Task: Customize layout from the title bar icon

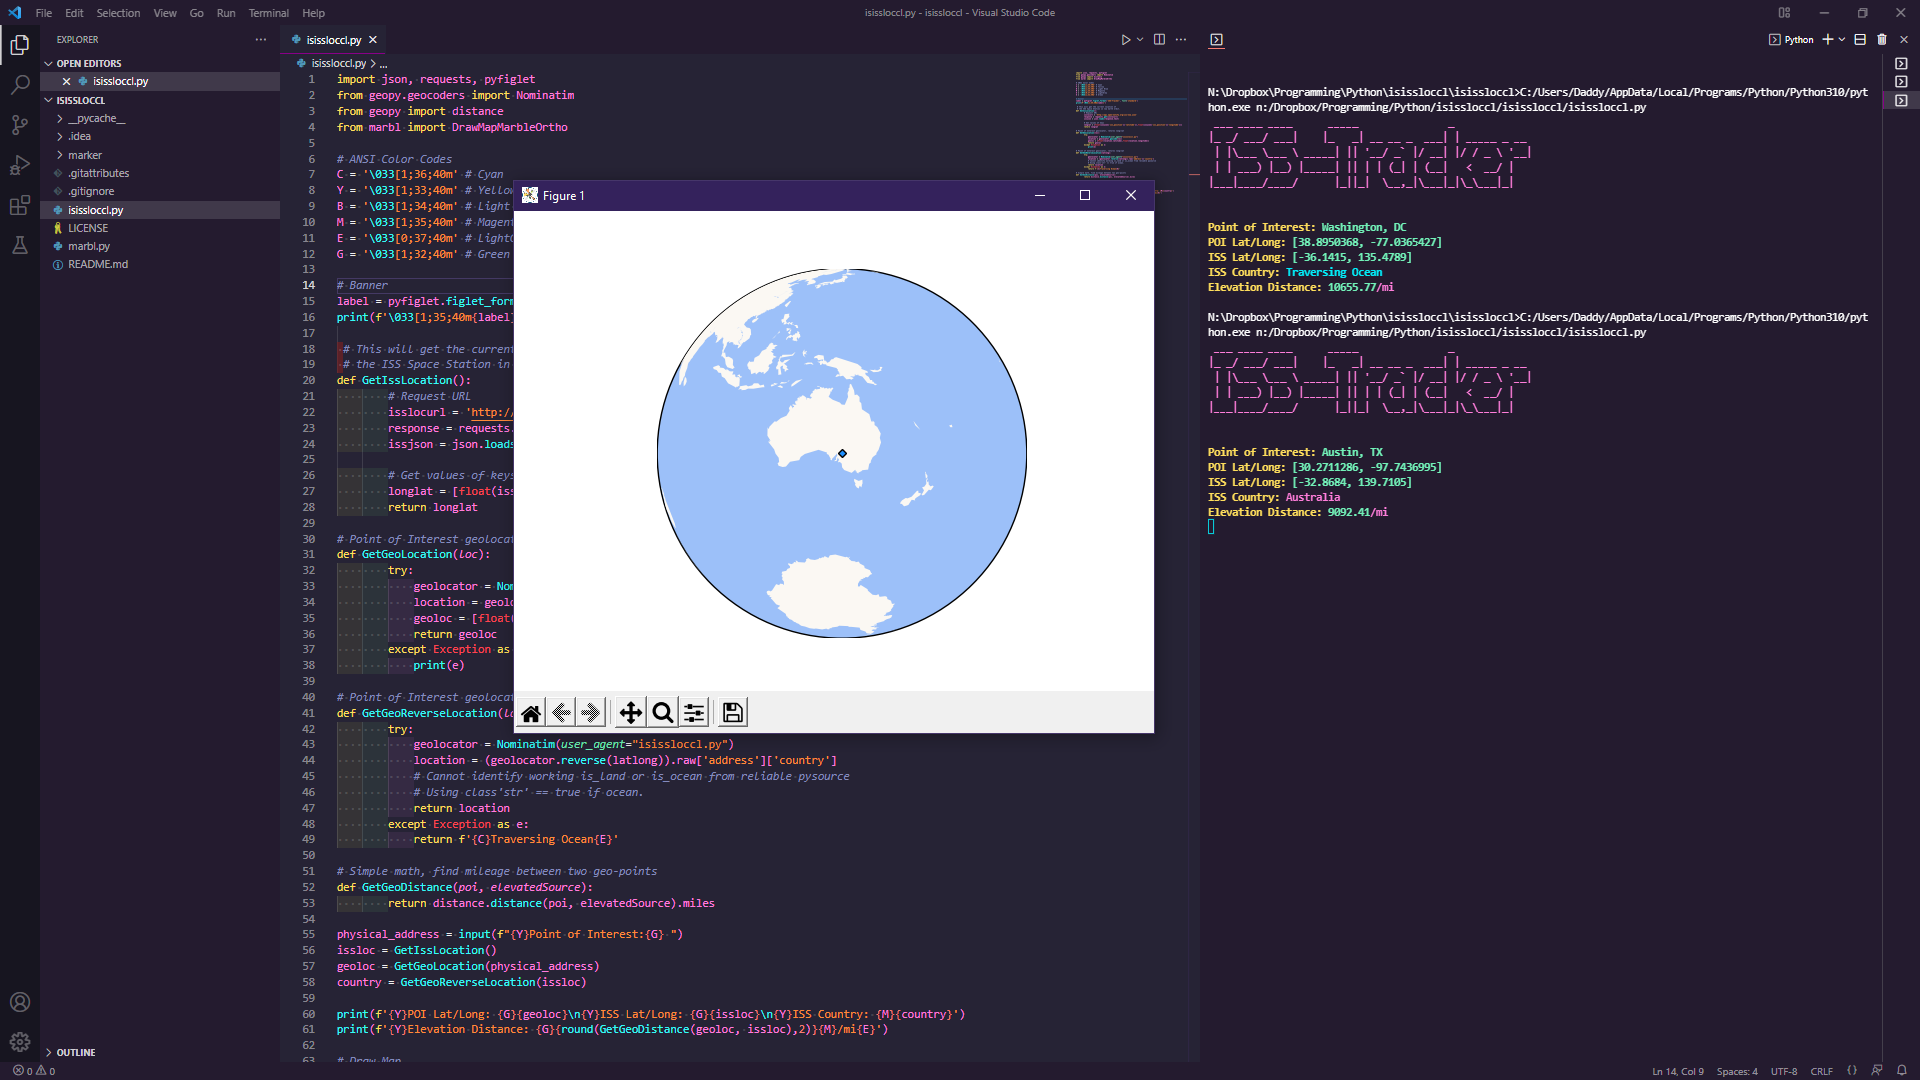Action: (1784, 13)
